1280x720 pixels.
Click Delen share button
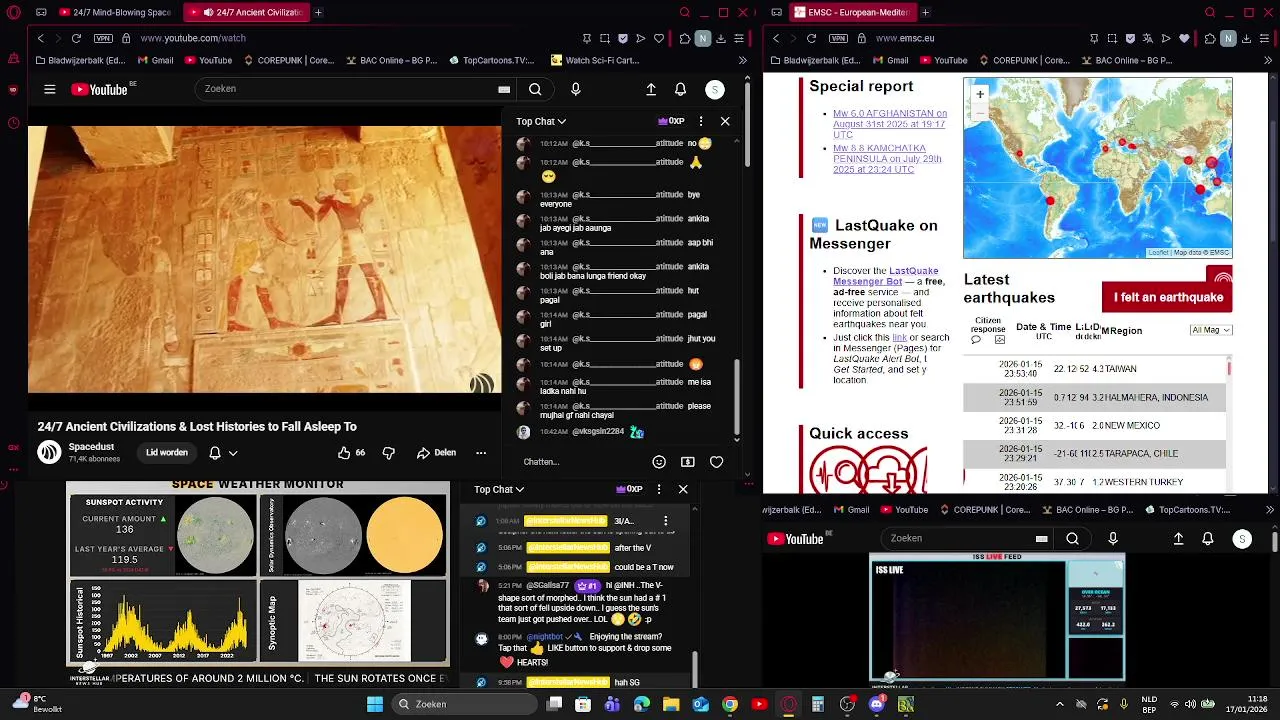point(436,452)
